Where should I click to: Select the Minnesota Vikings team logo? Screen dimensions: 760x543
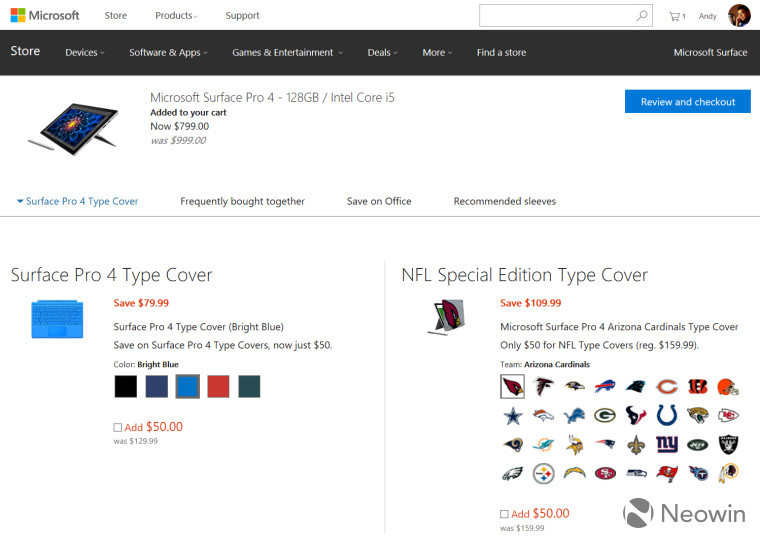[x=574, y=445]
